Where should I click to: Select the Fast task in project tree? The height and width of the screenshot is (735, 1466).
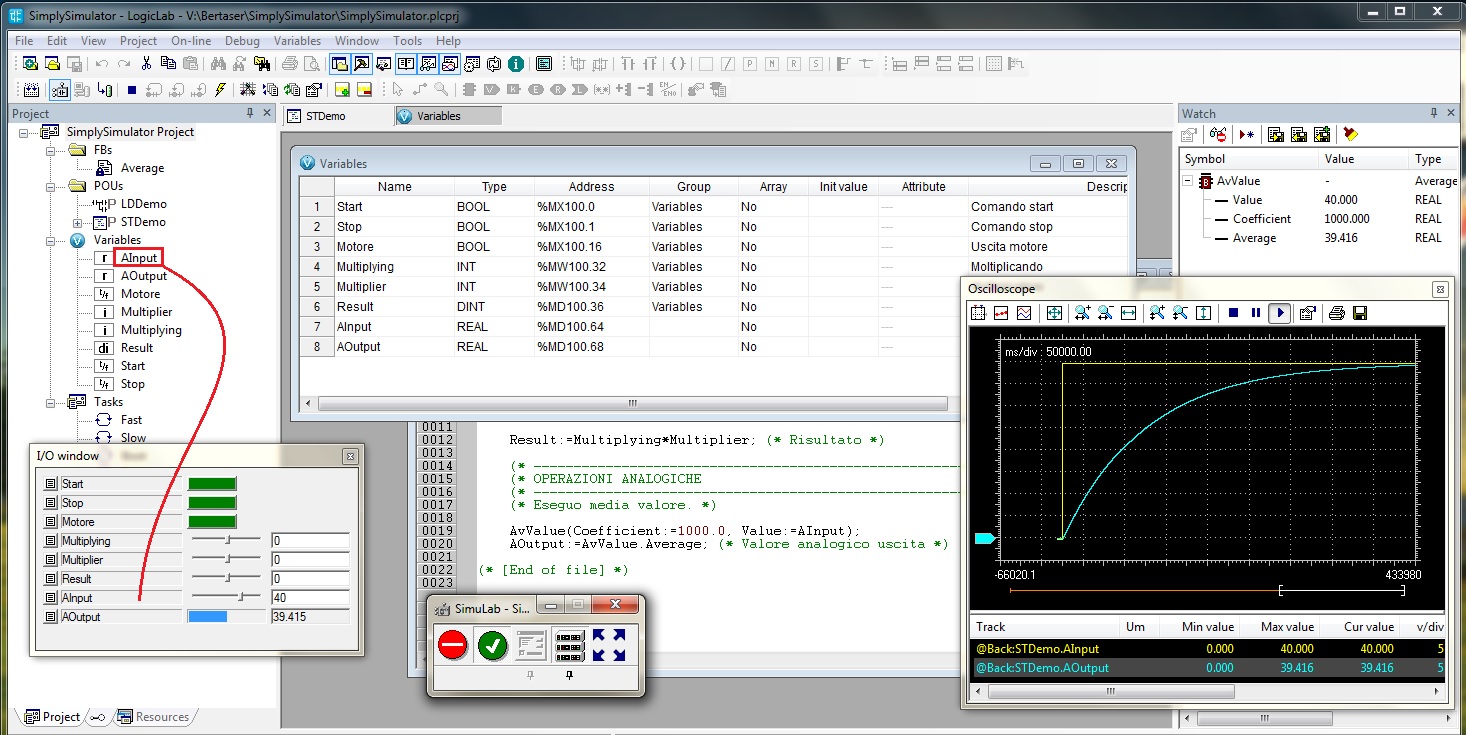click(131, 420)
